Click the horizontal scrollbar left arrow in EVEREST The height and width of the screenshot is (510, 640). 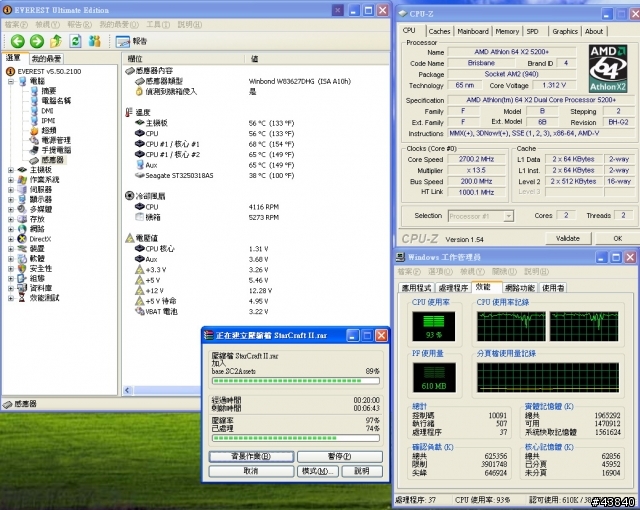pyautogui.click(x=127, y=390)
